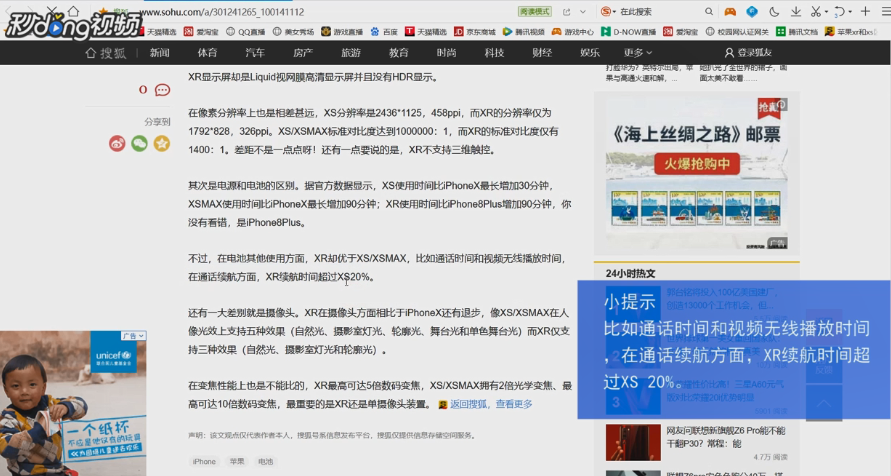
Task: Click the scissors screenshot tool
Action: tap(816, 11)
